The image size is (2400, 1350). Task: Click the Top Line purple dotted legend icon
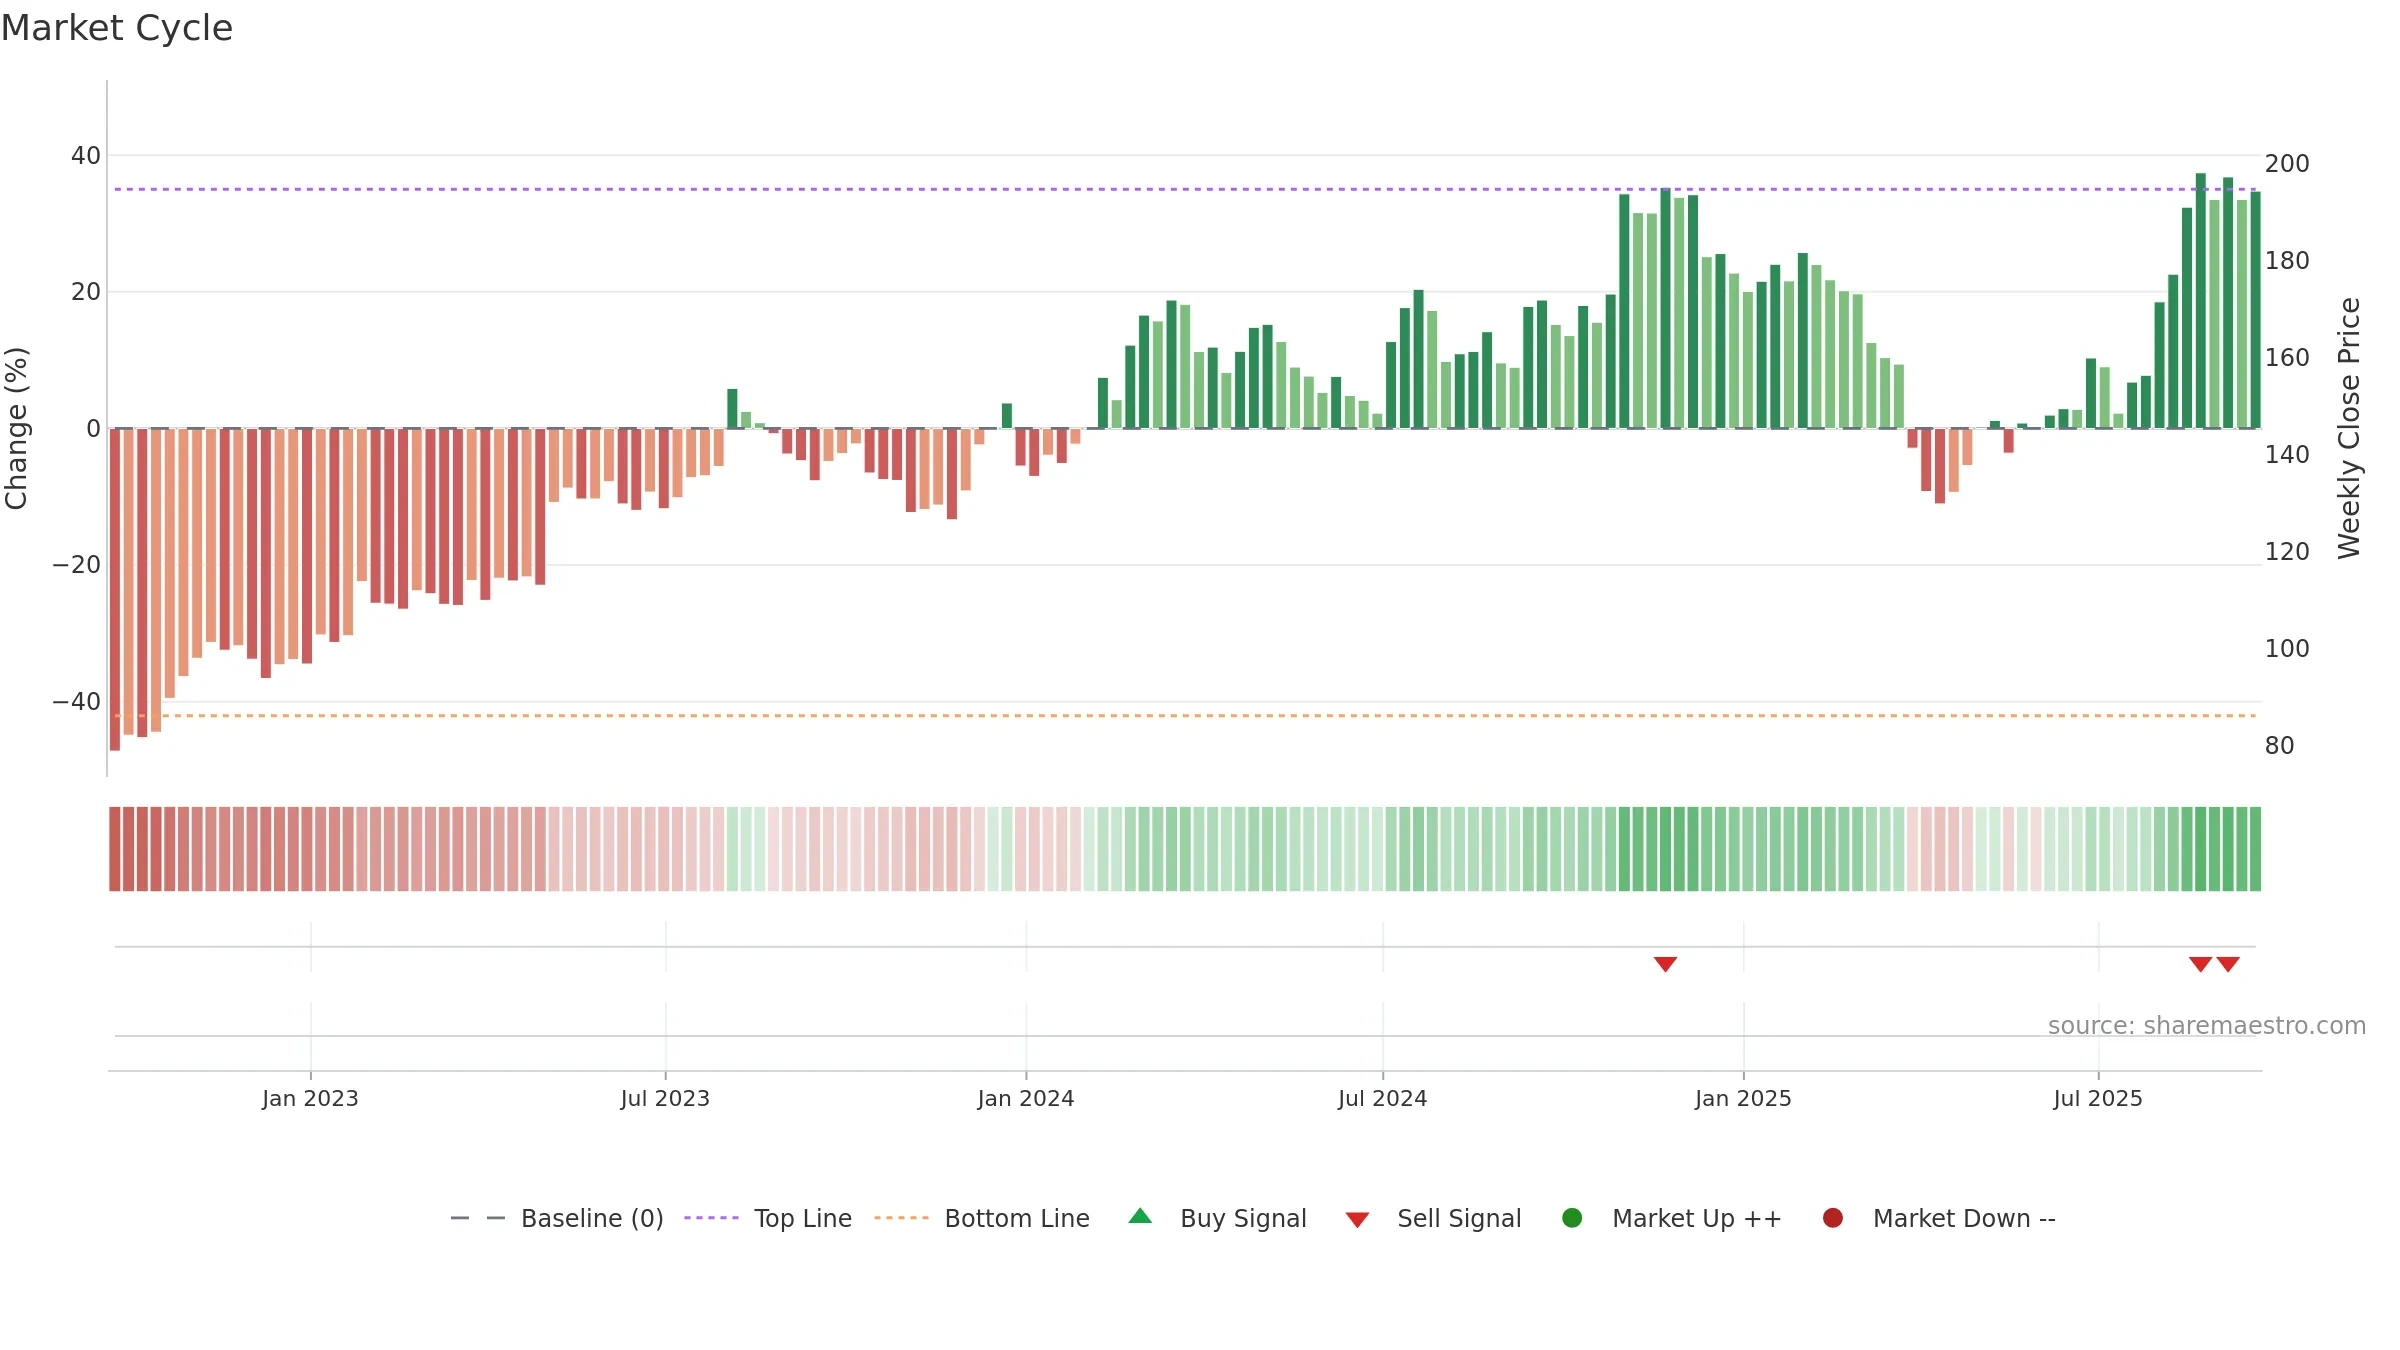pyautogui.click(x=711, y=1218)
